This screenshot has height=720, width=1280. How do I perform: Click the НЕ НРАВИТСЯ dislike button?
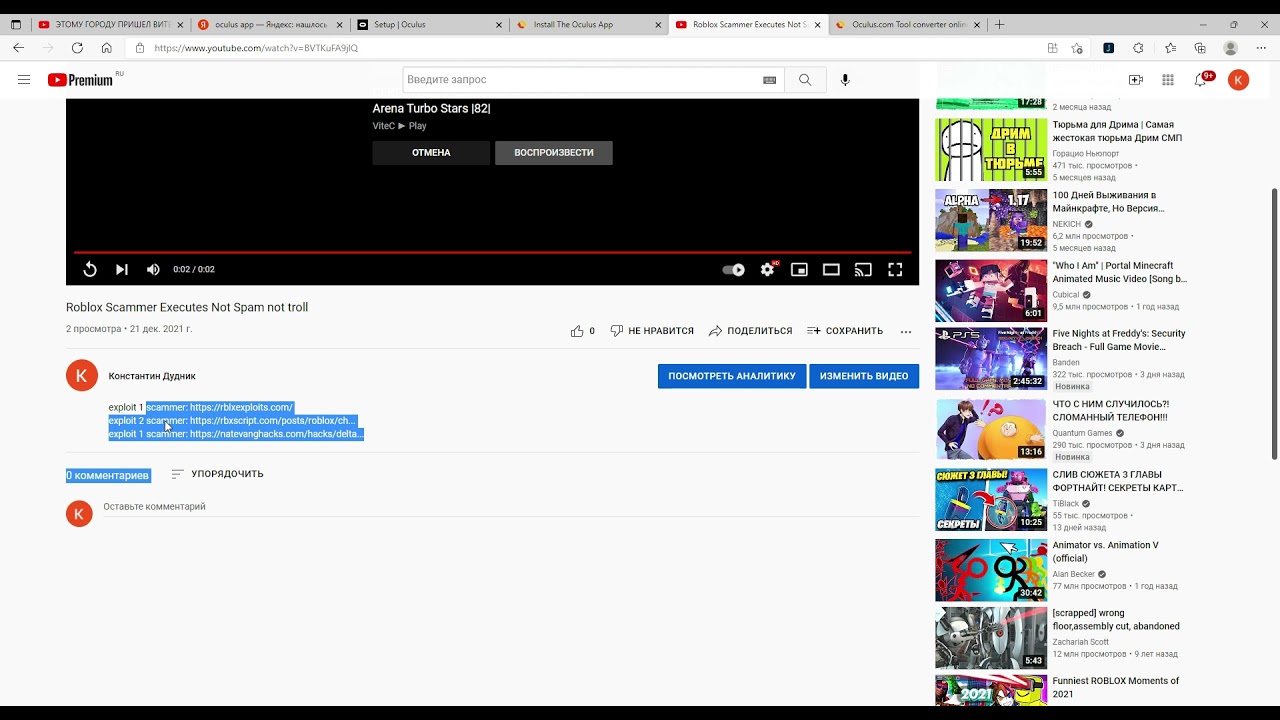(x=652, y=331)
